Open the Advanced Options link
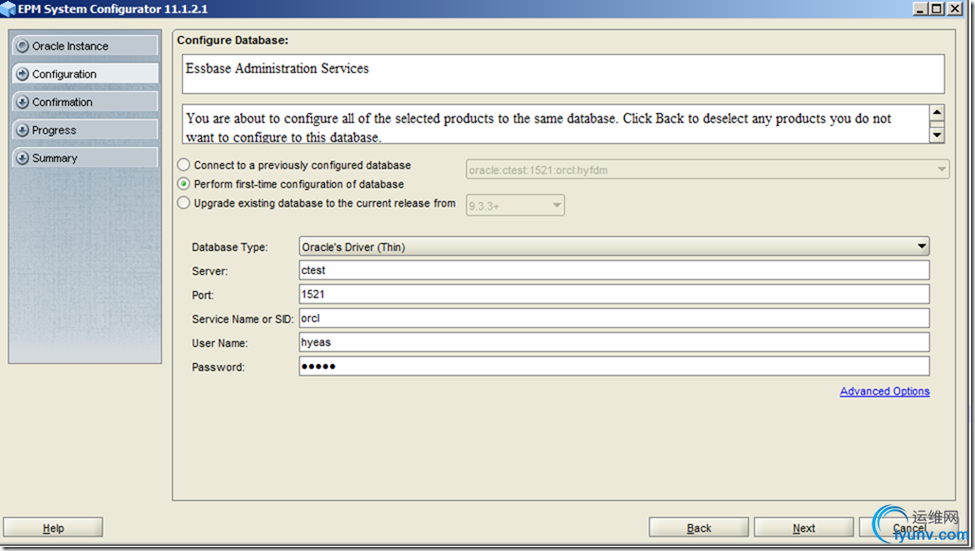The width and height of the screenshot is (975, 551). 885,391
